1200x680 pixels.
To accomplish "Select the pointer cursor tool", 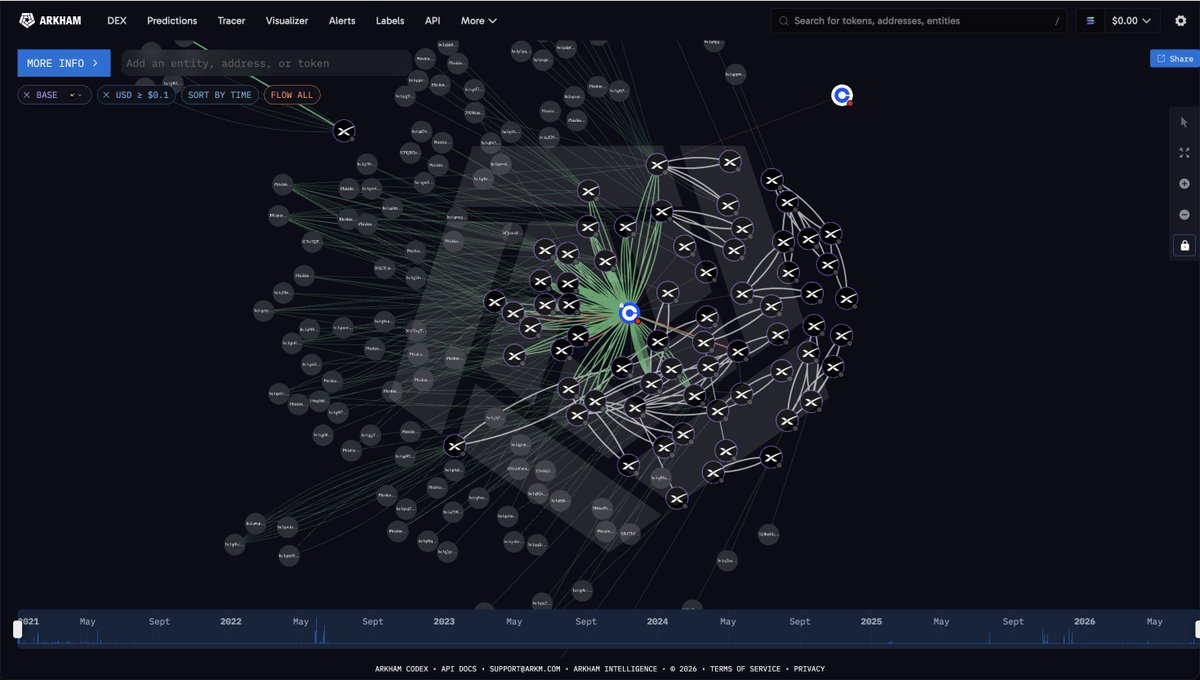I will tap(1184, 122).
